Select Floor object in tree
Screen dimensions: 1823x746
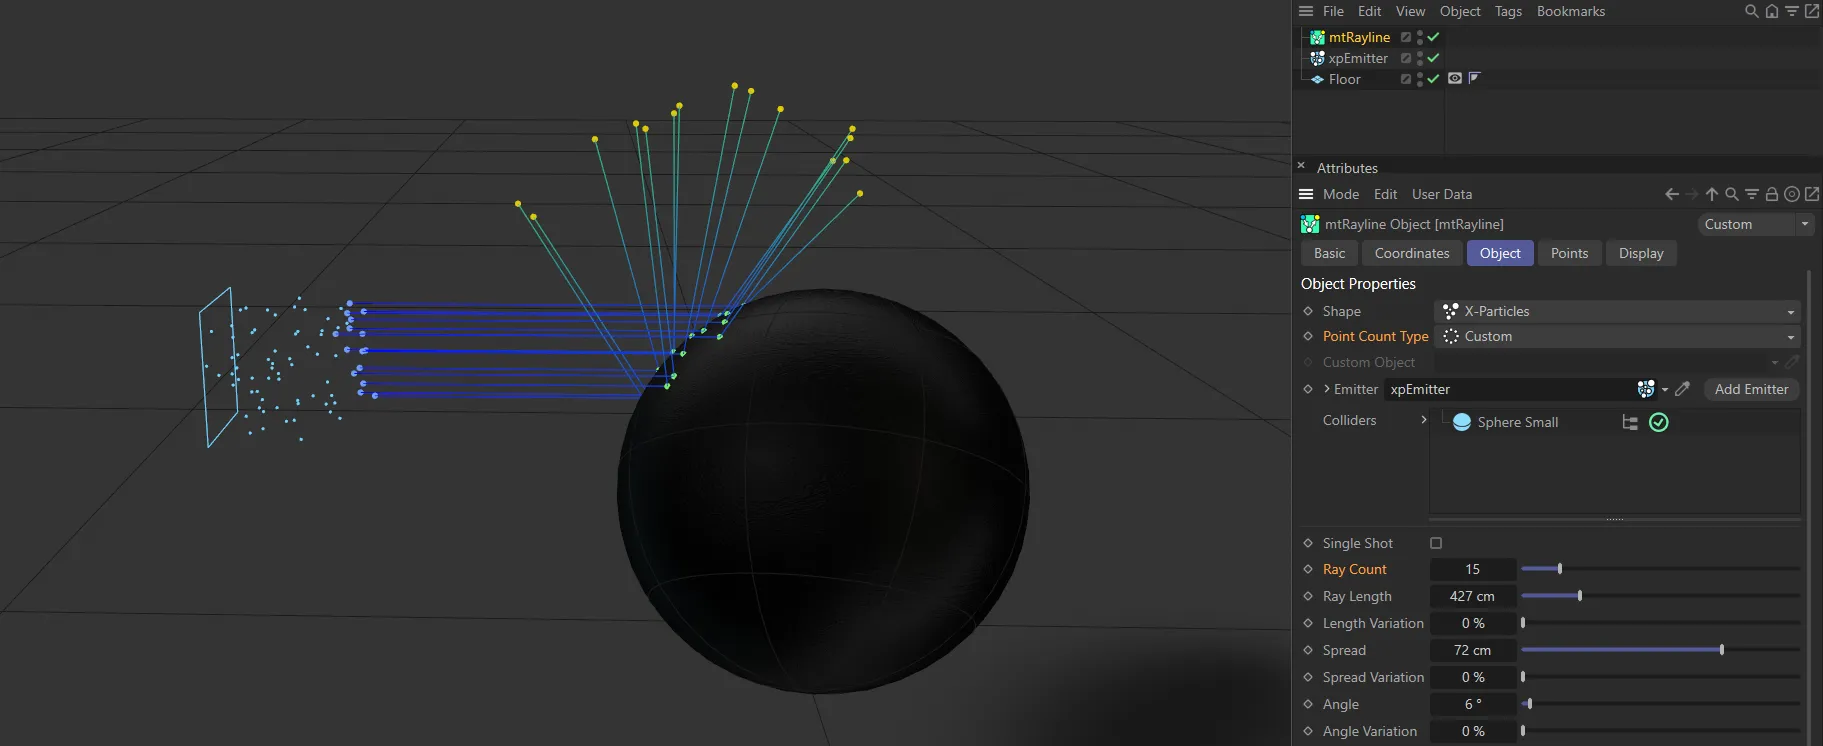(1344, 79)
